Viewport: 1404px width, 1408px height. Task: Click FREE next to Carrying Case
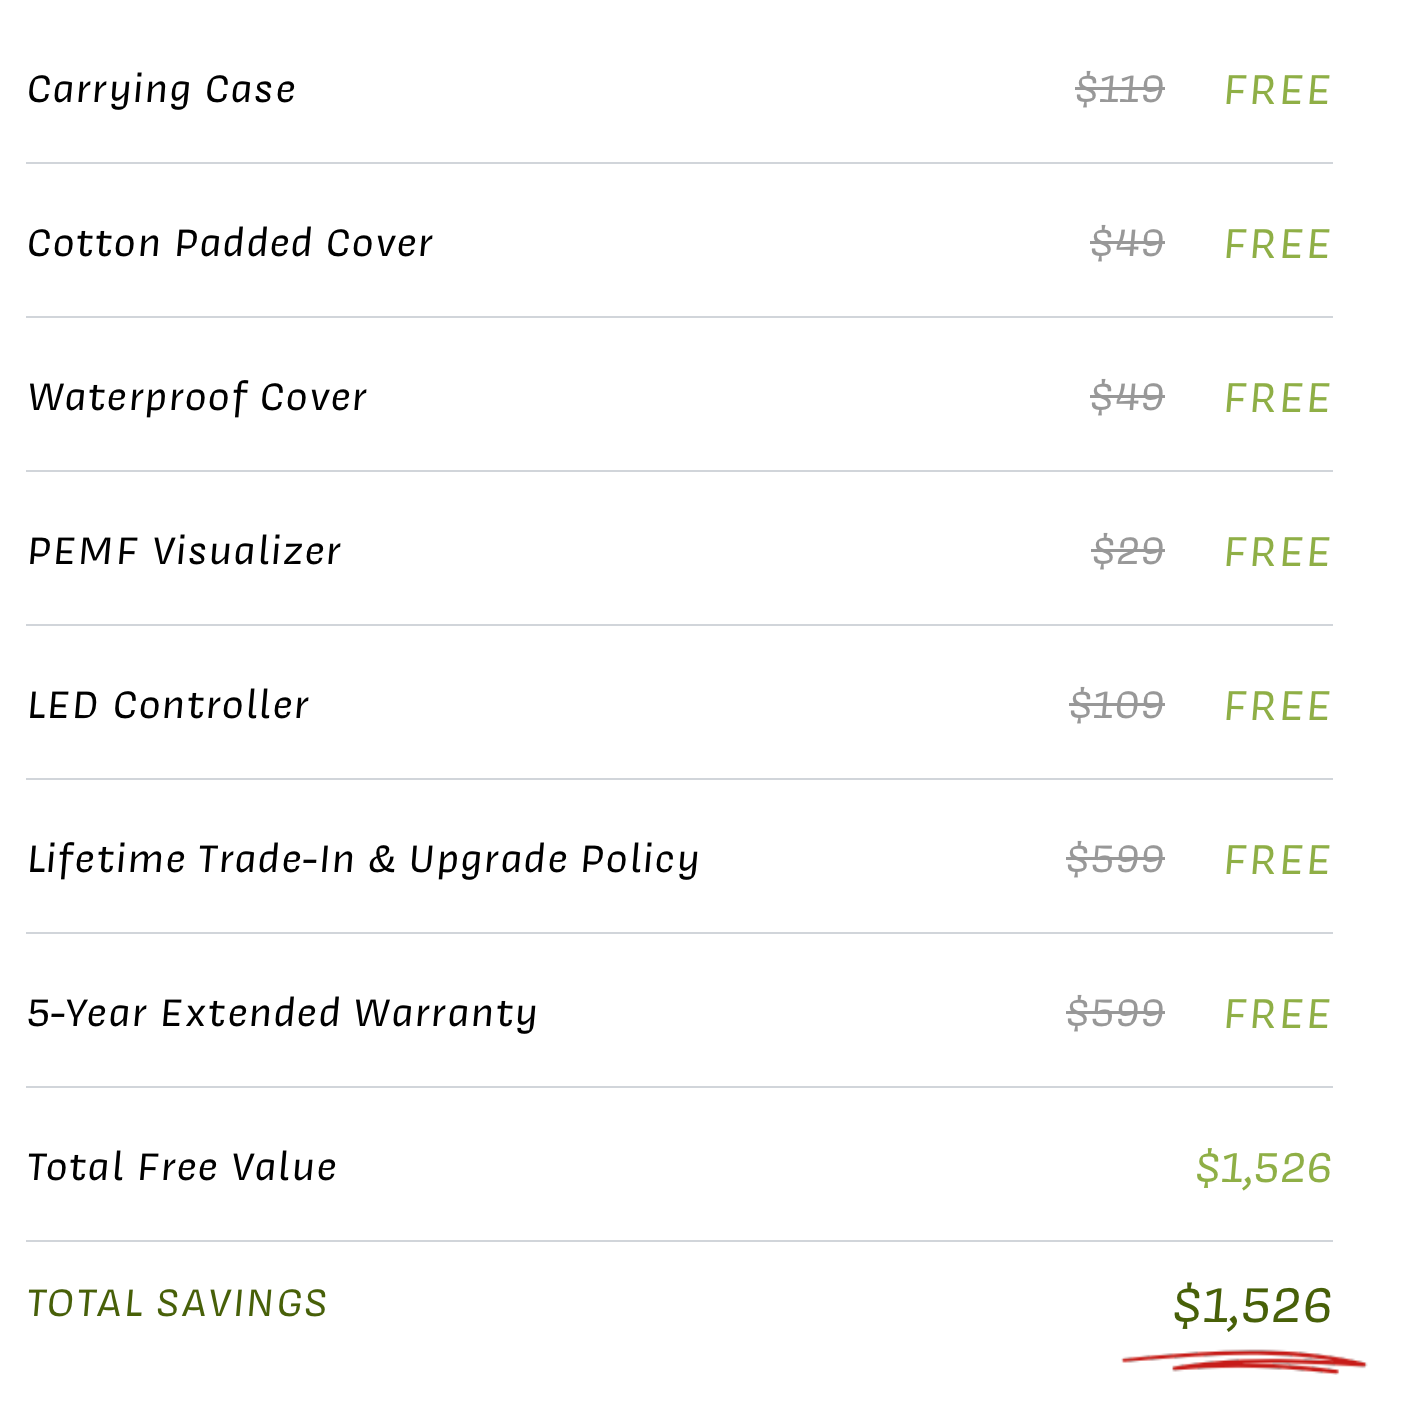1277,91
